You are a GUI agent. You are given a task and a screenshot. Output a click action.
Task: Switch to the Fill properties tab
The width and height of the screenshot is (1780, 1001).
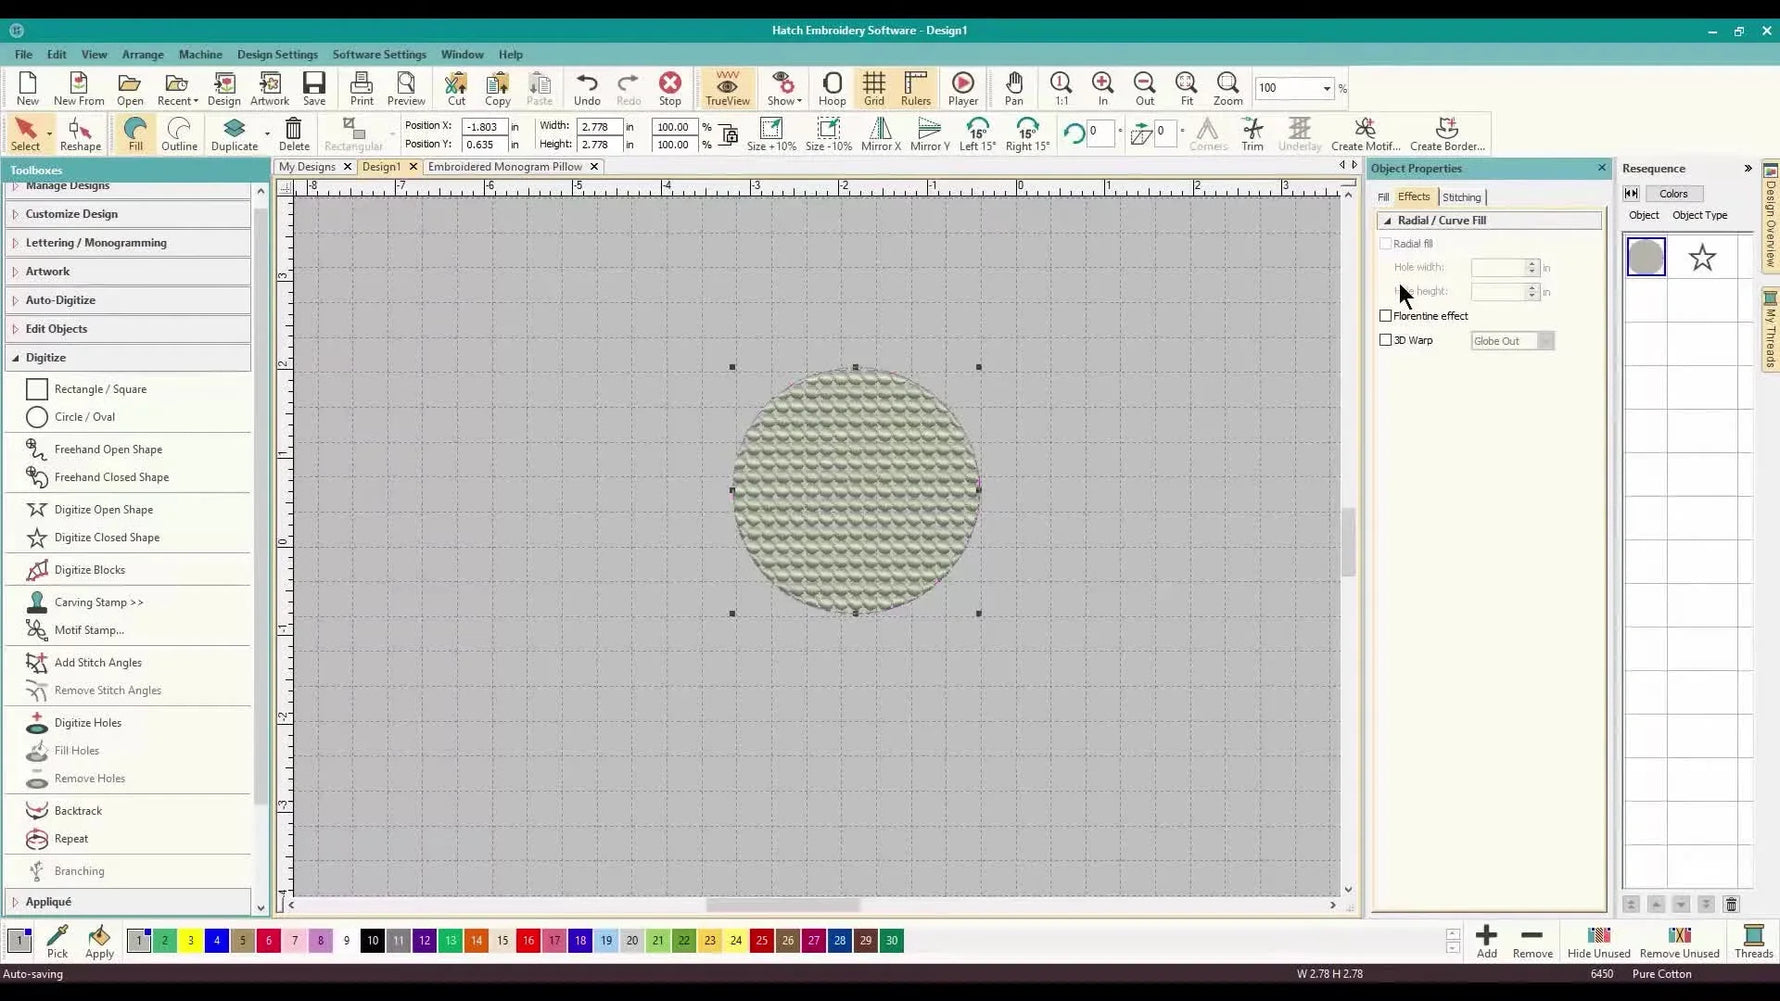coord(1383,198)
